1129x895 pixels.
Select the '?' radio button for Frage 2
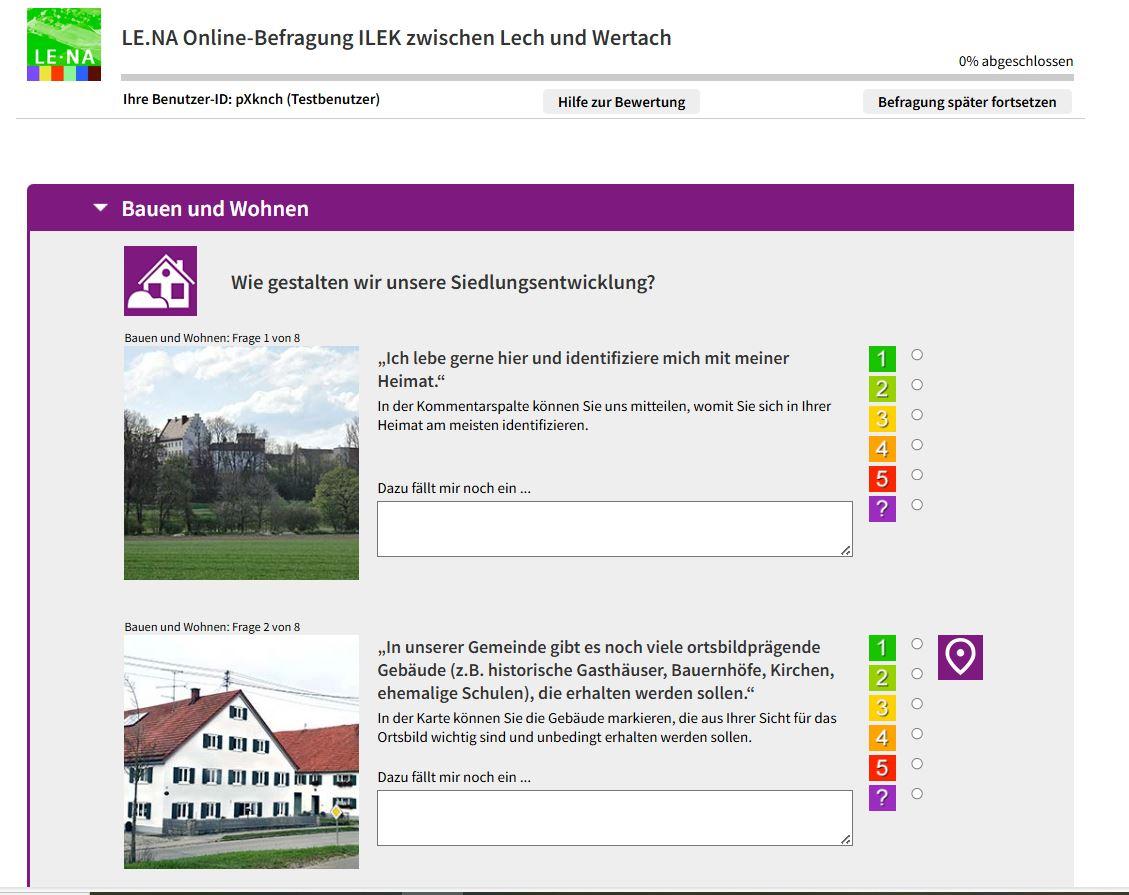click(x=917, y=793)
